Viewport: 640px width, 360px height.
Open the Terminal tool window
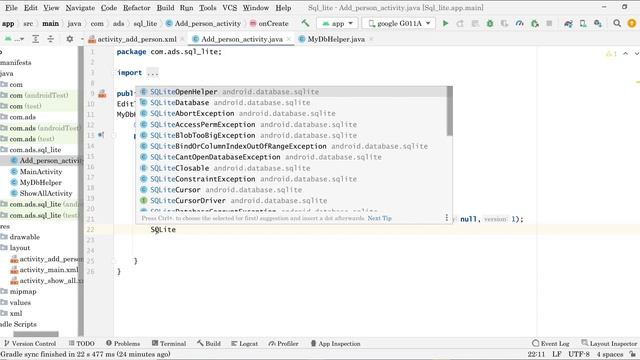click(169, 344)
